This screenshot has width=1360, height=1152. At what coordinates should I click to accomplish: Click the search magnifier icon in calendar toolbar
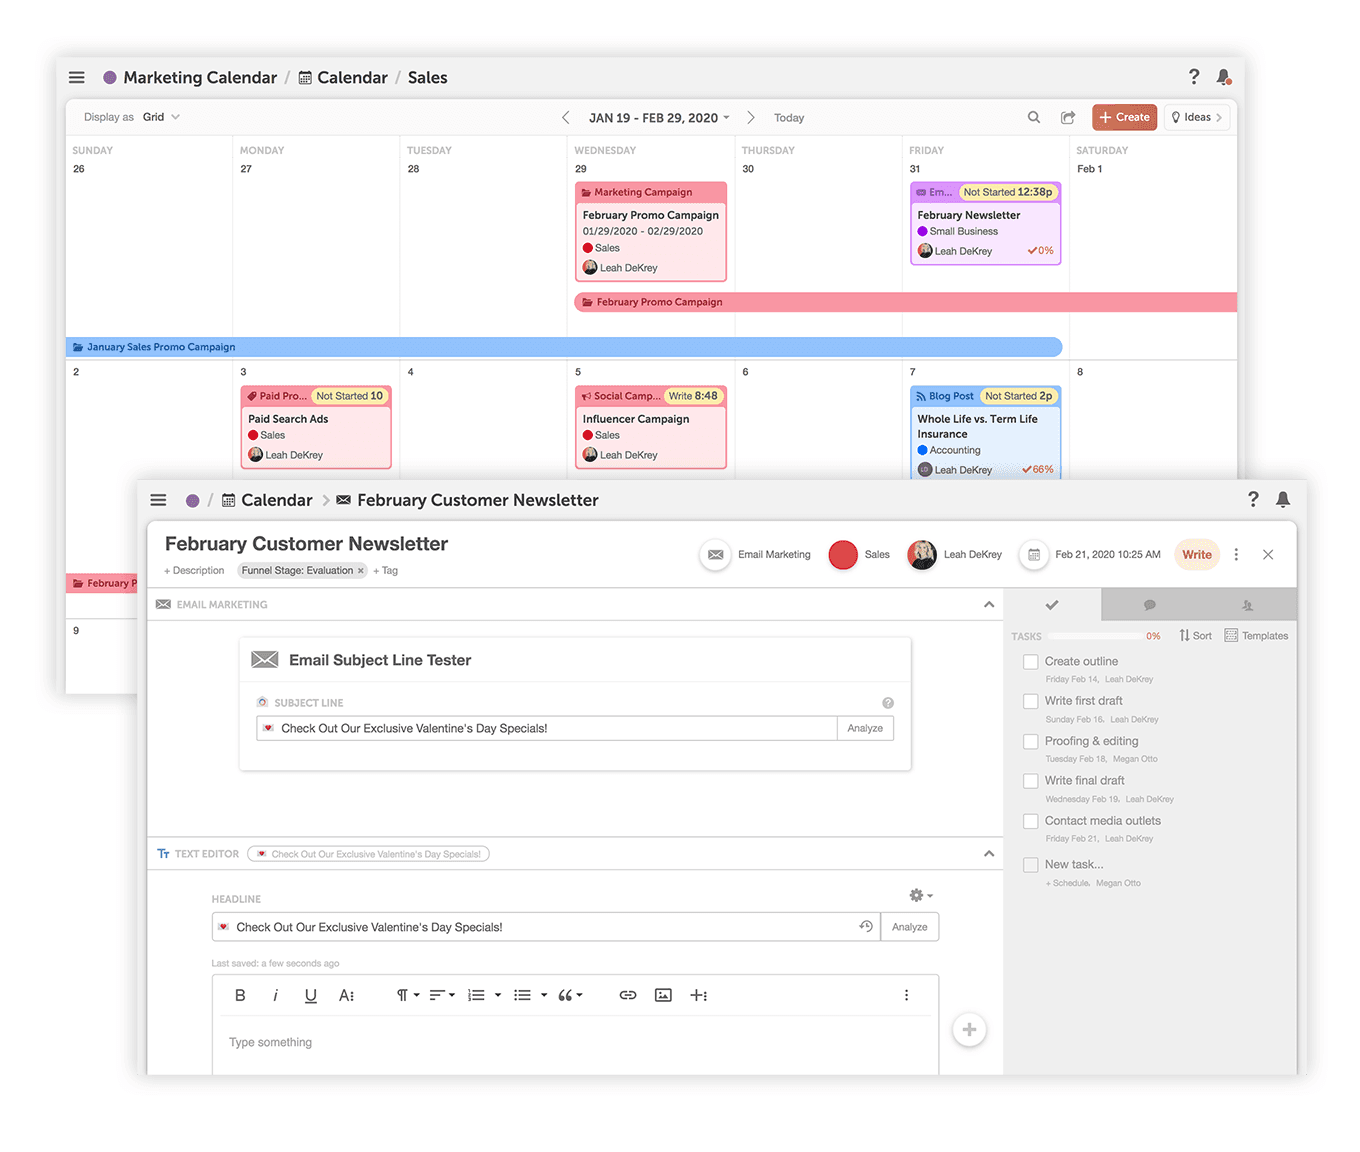pos(1034,118)
